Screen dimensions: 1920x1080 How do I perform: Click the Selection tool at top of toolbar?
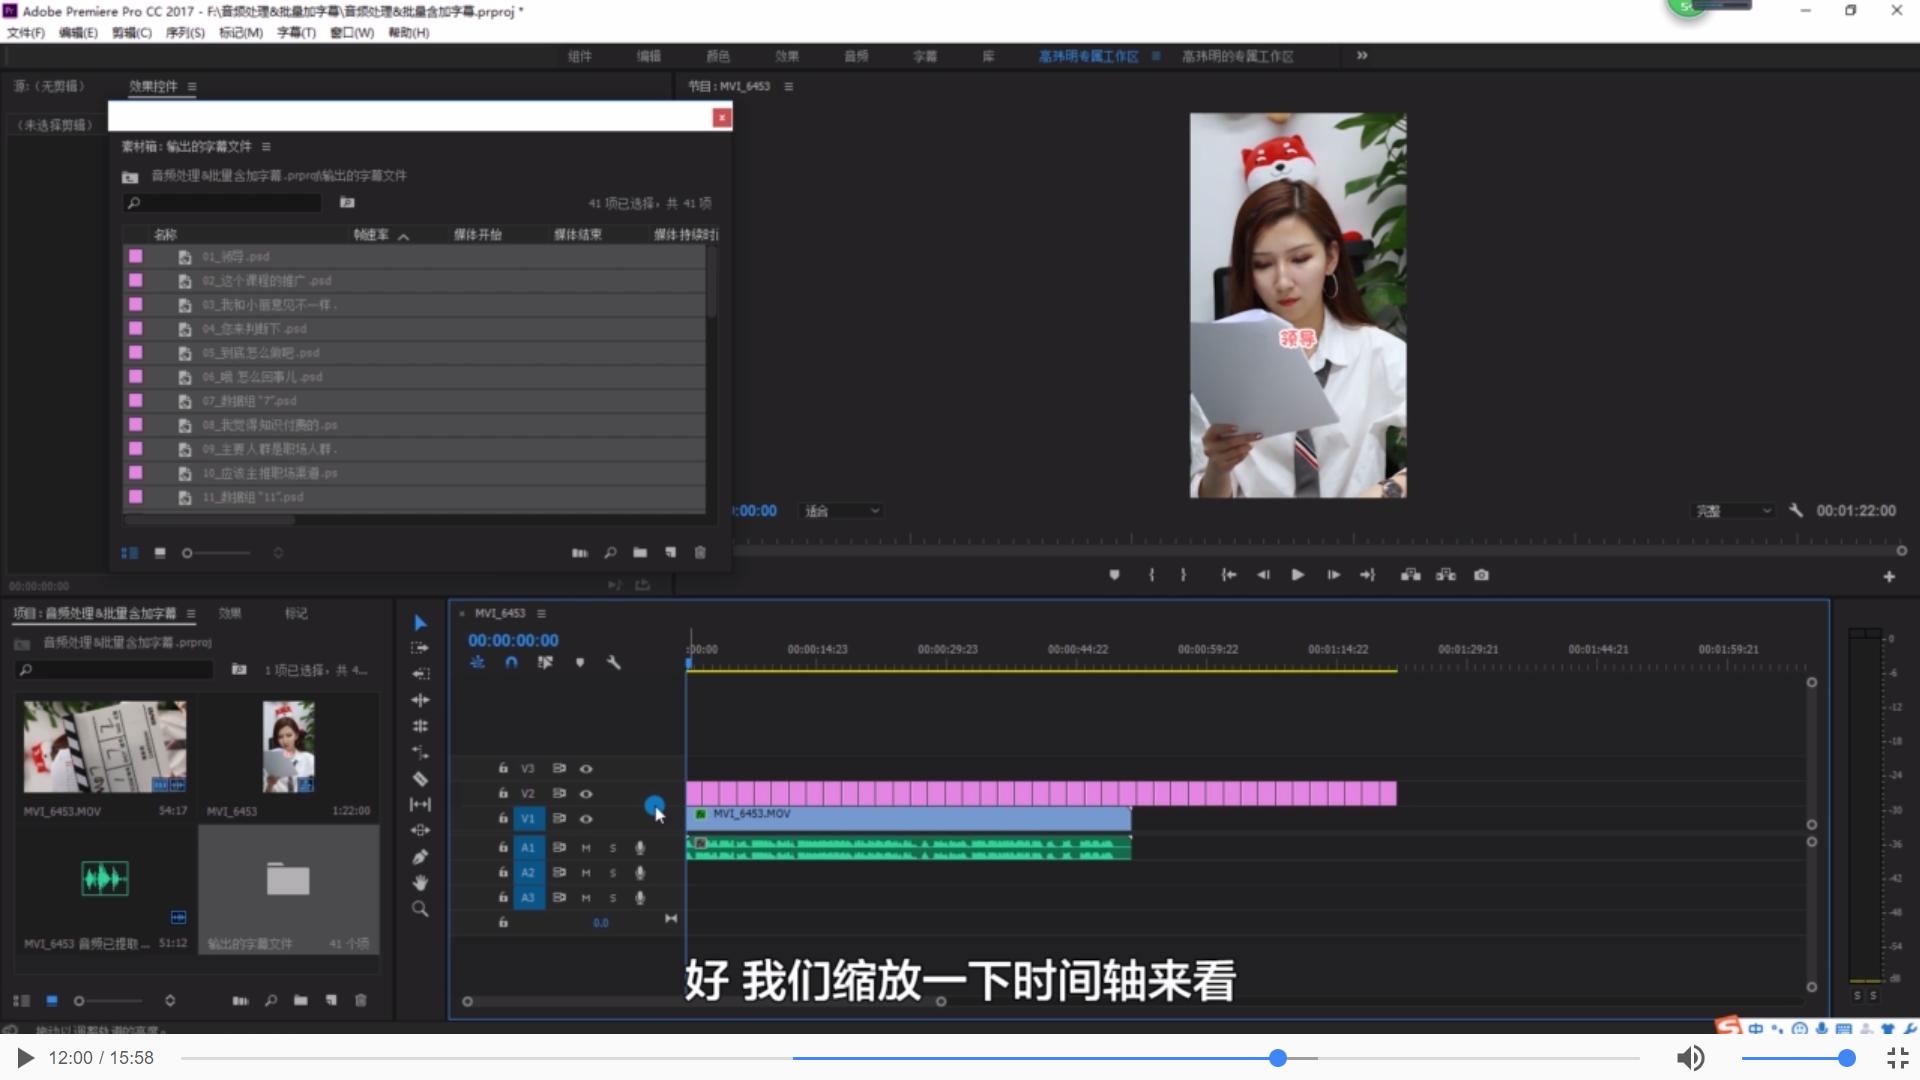point(420,622)
